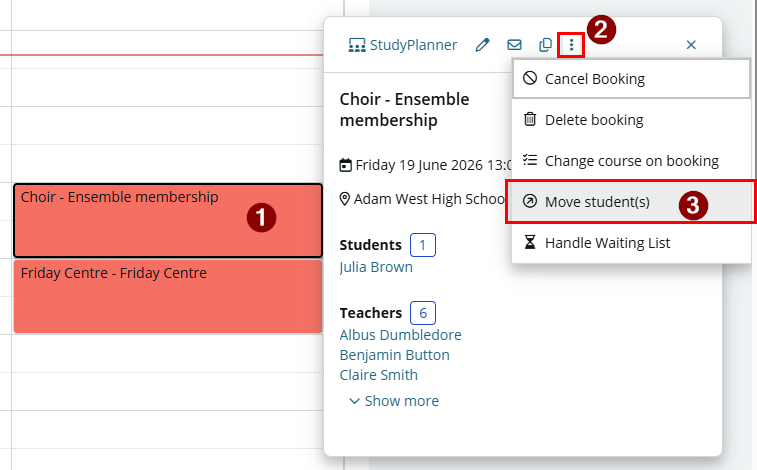This screenshot has height=470, width=757.
Task: Select Handle Waiting List option
Action: coord(631,243)
